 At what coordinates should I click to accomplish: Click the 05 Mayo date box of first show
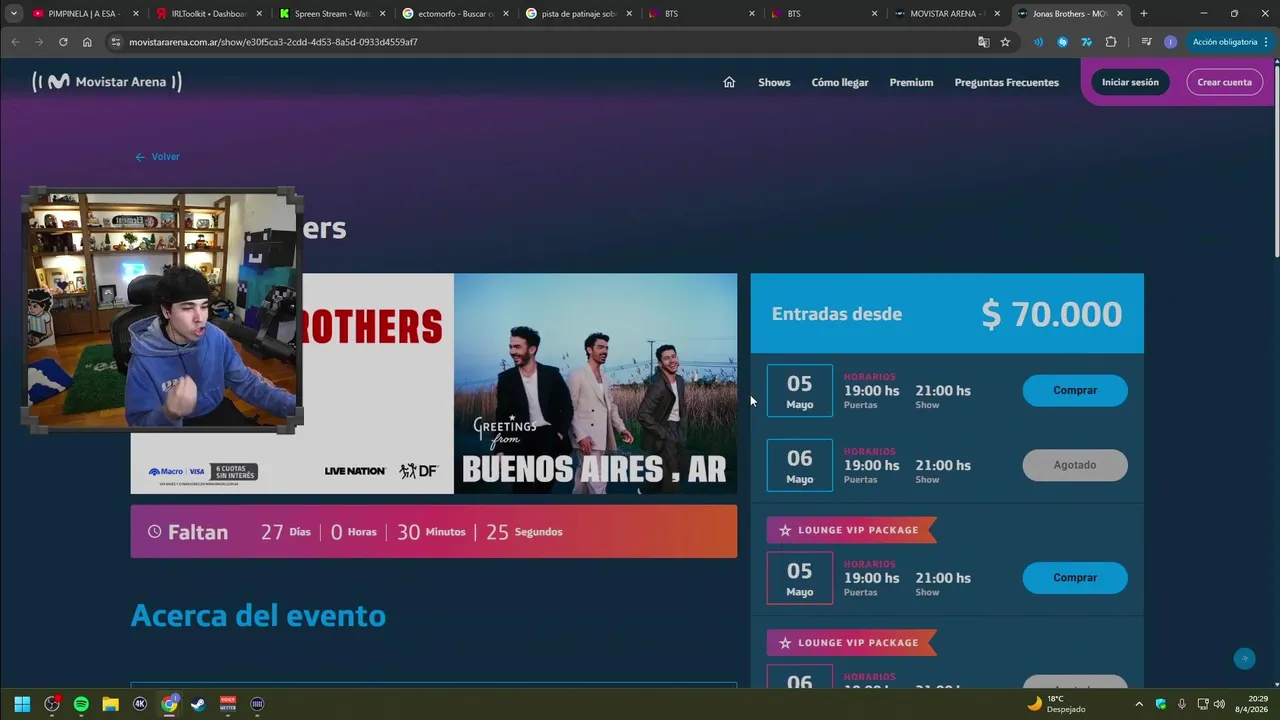[x=799, y=390]
